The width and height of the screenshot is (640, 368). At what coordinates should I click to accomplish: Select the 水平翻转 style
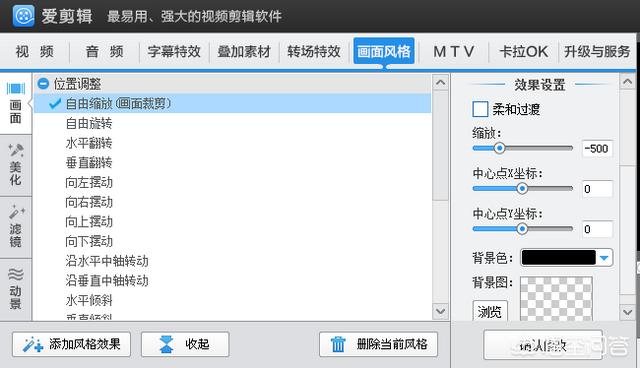pyautogui.click(x=89, y=143)
